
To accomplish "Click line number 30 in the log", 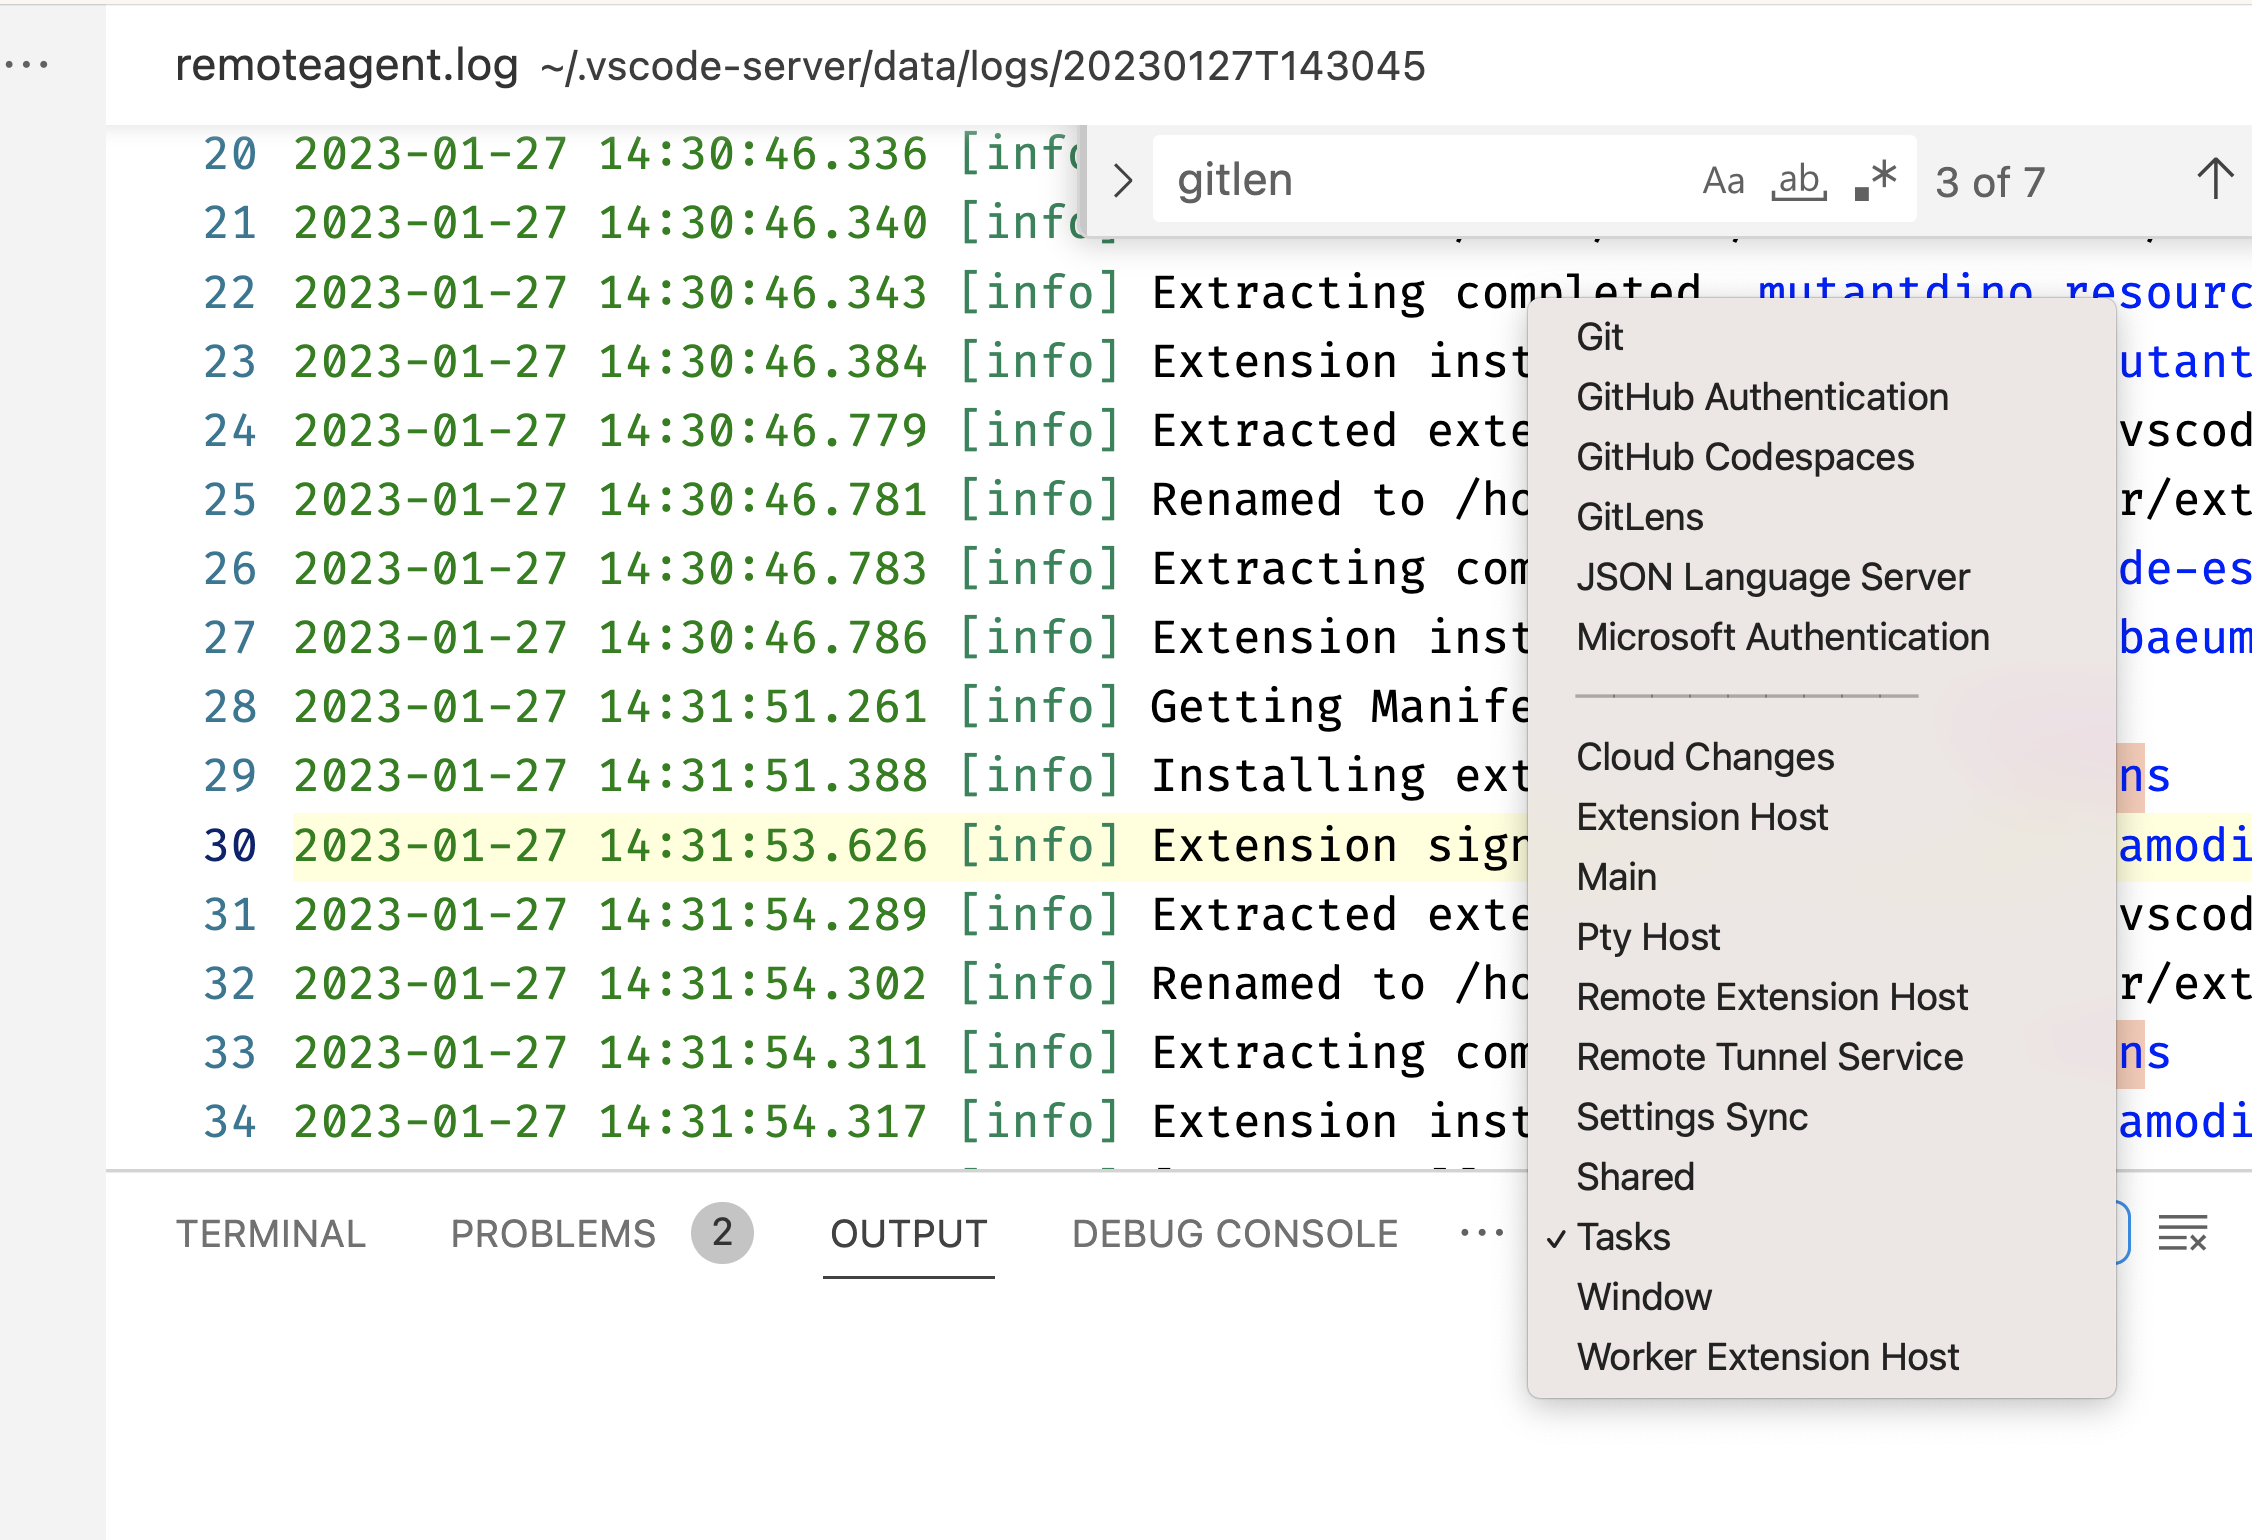I will tap(229, 844).
